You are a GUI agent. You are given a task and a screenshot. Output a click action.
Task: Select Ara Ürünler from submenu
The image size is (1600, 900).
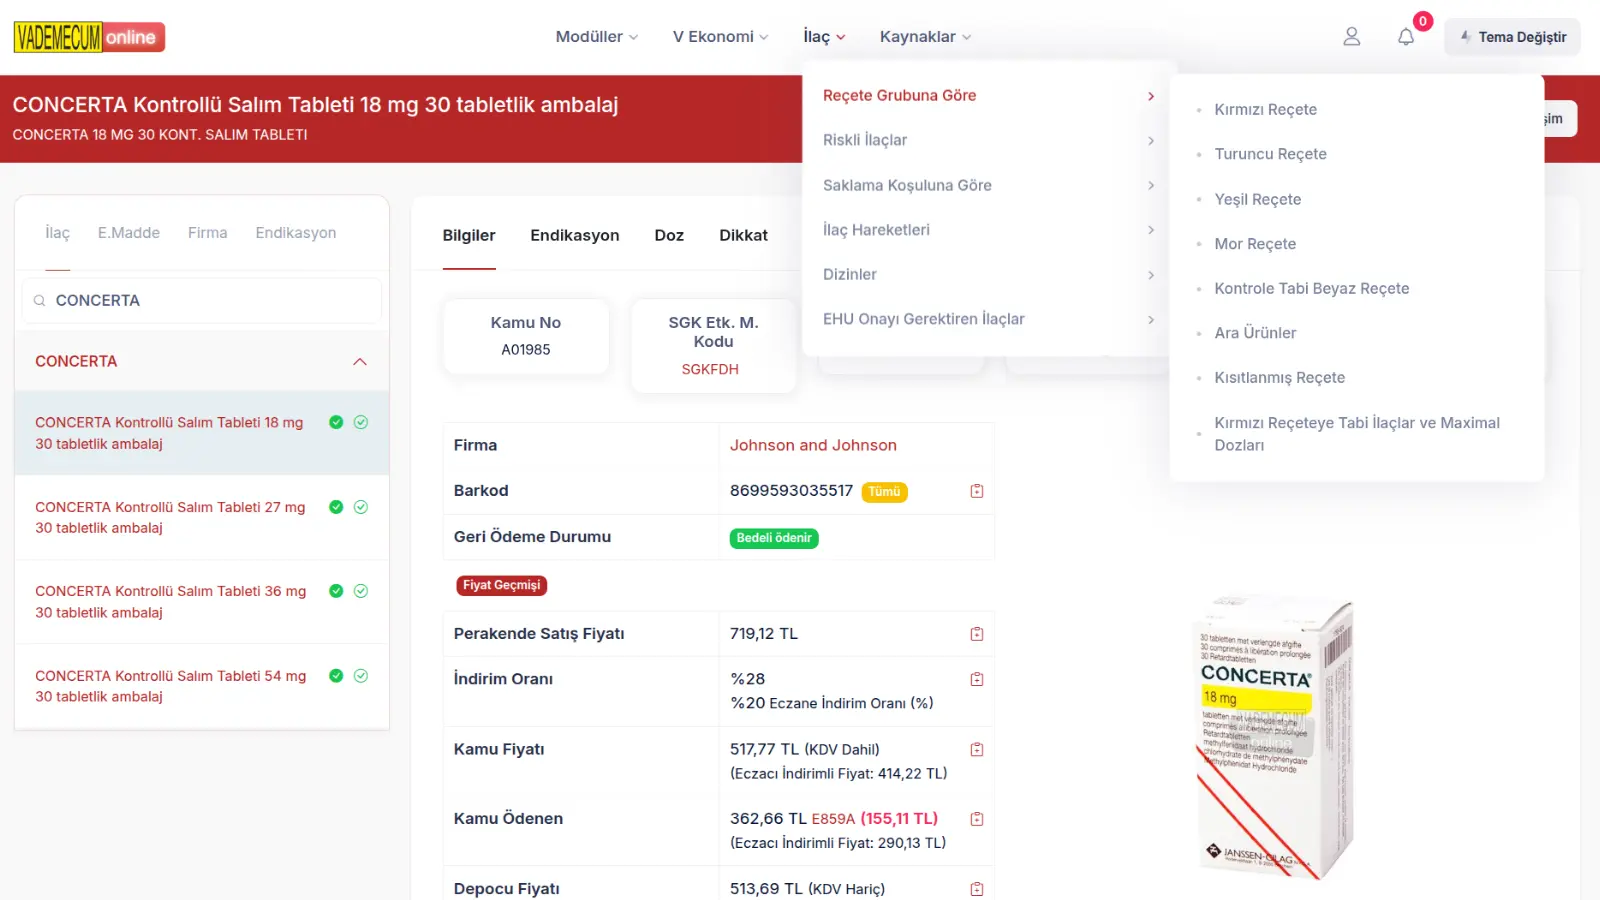click(x=1255, y=333)
